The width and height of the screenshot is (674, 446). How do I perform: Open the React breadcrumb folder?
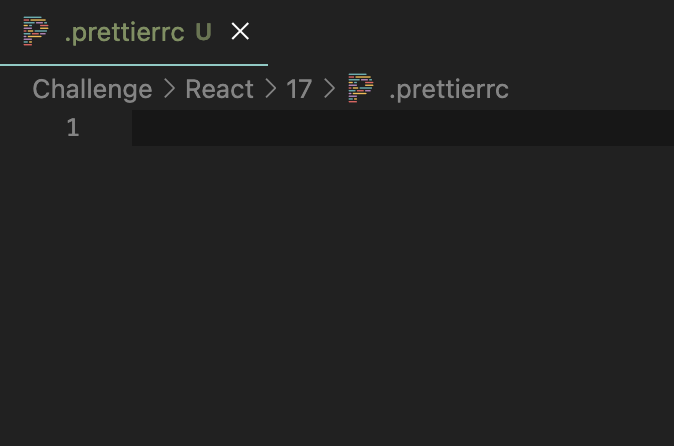tap(219, 89)
